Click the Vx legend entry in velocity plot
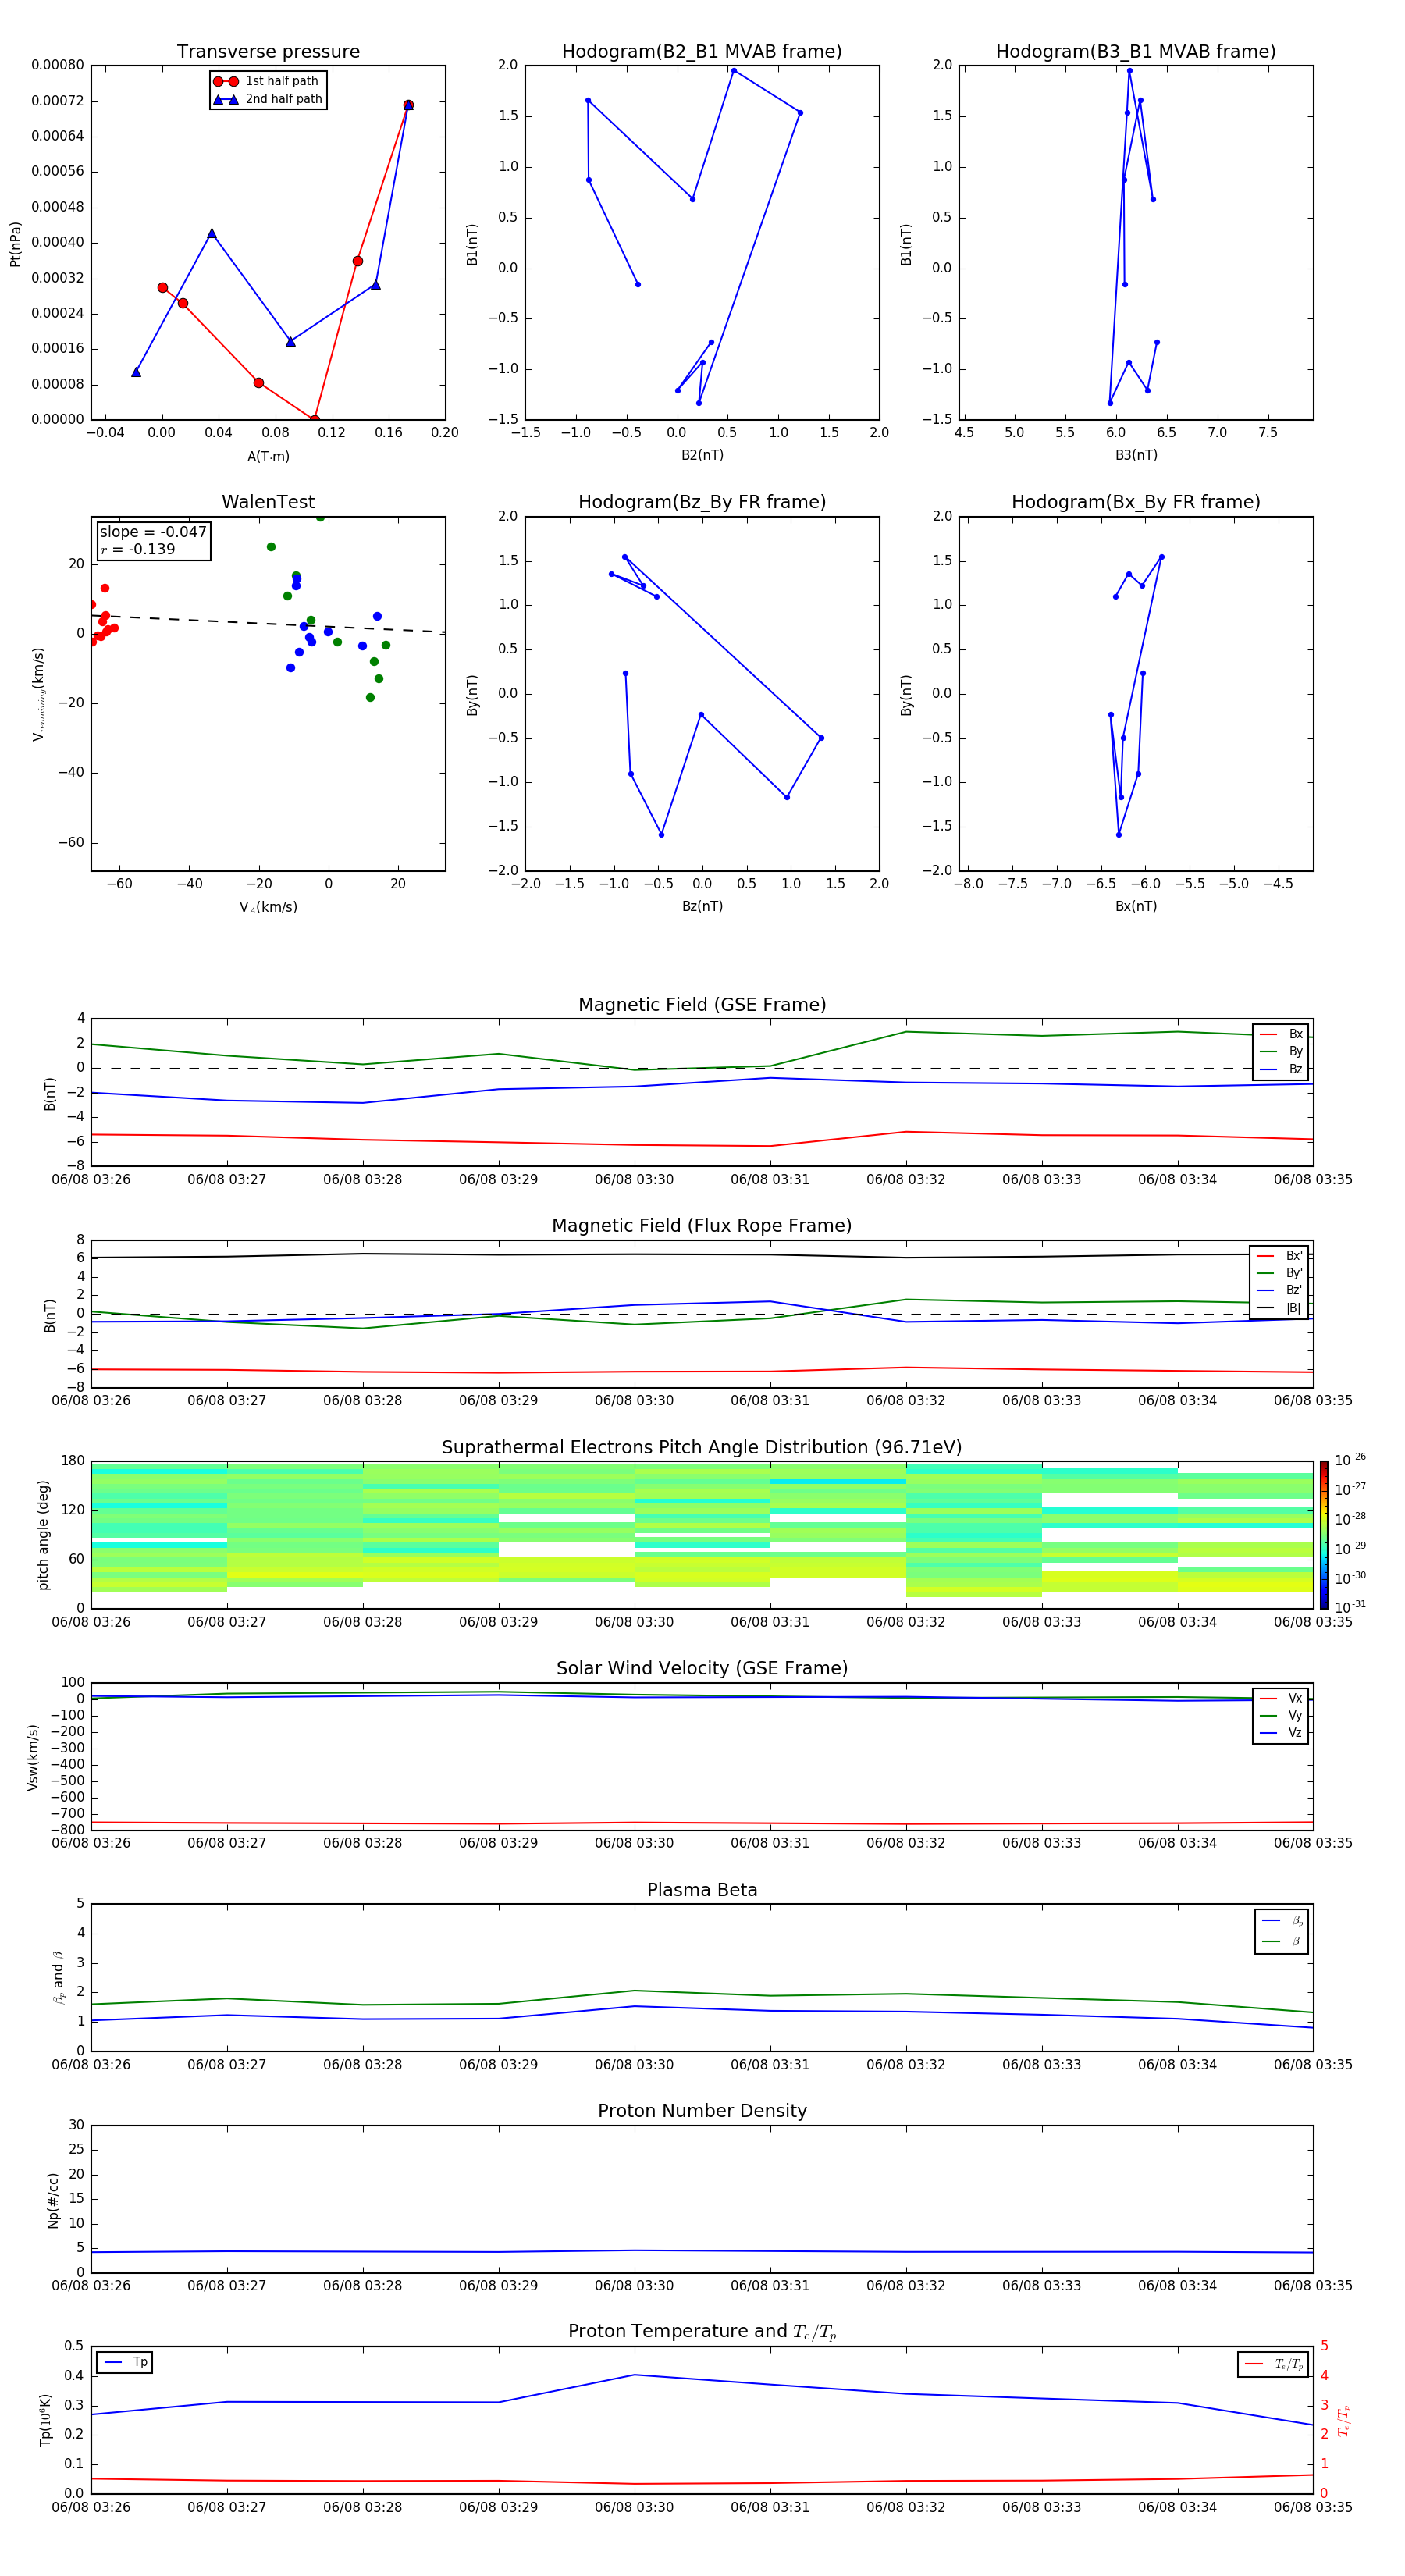 point(1281,1699)
